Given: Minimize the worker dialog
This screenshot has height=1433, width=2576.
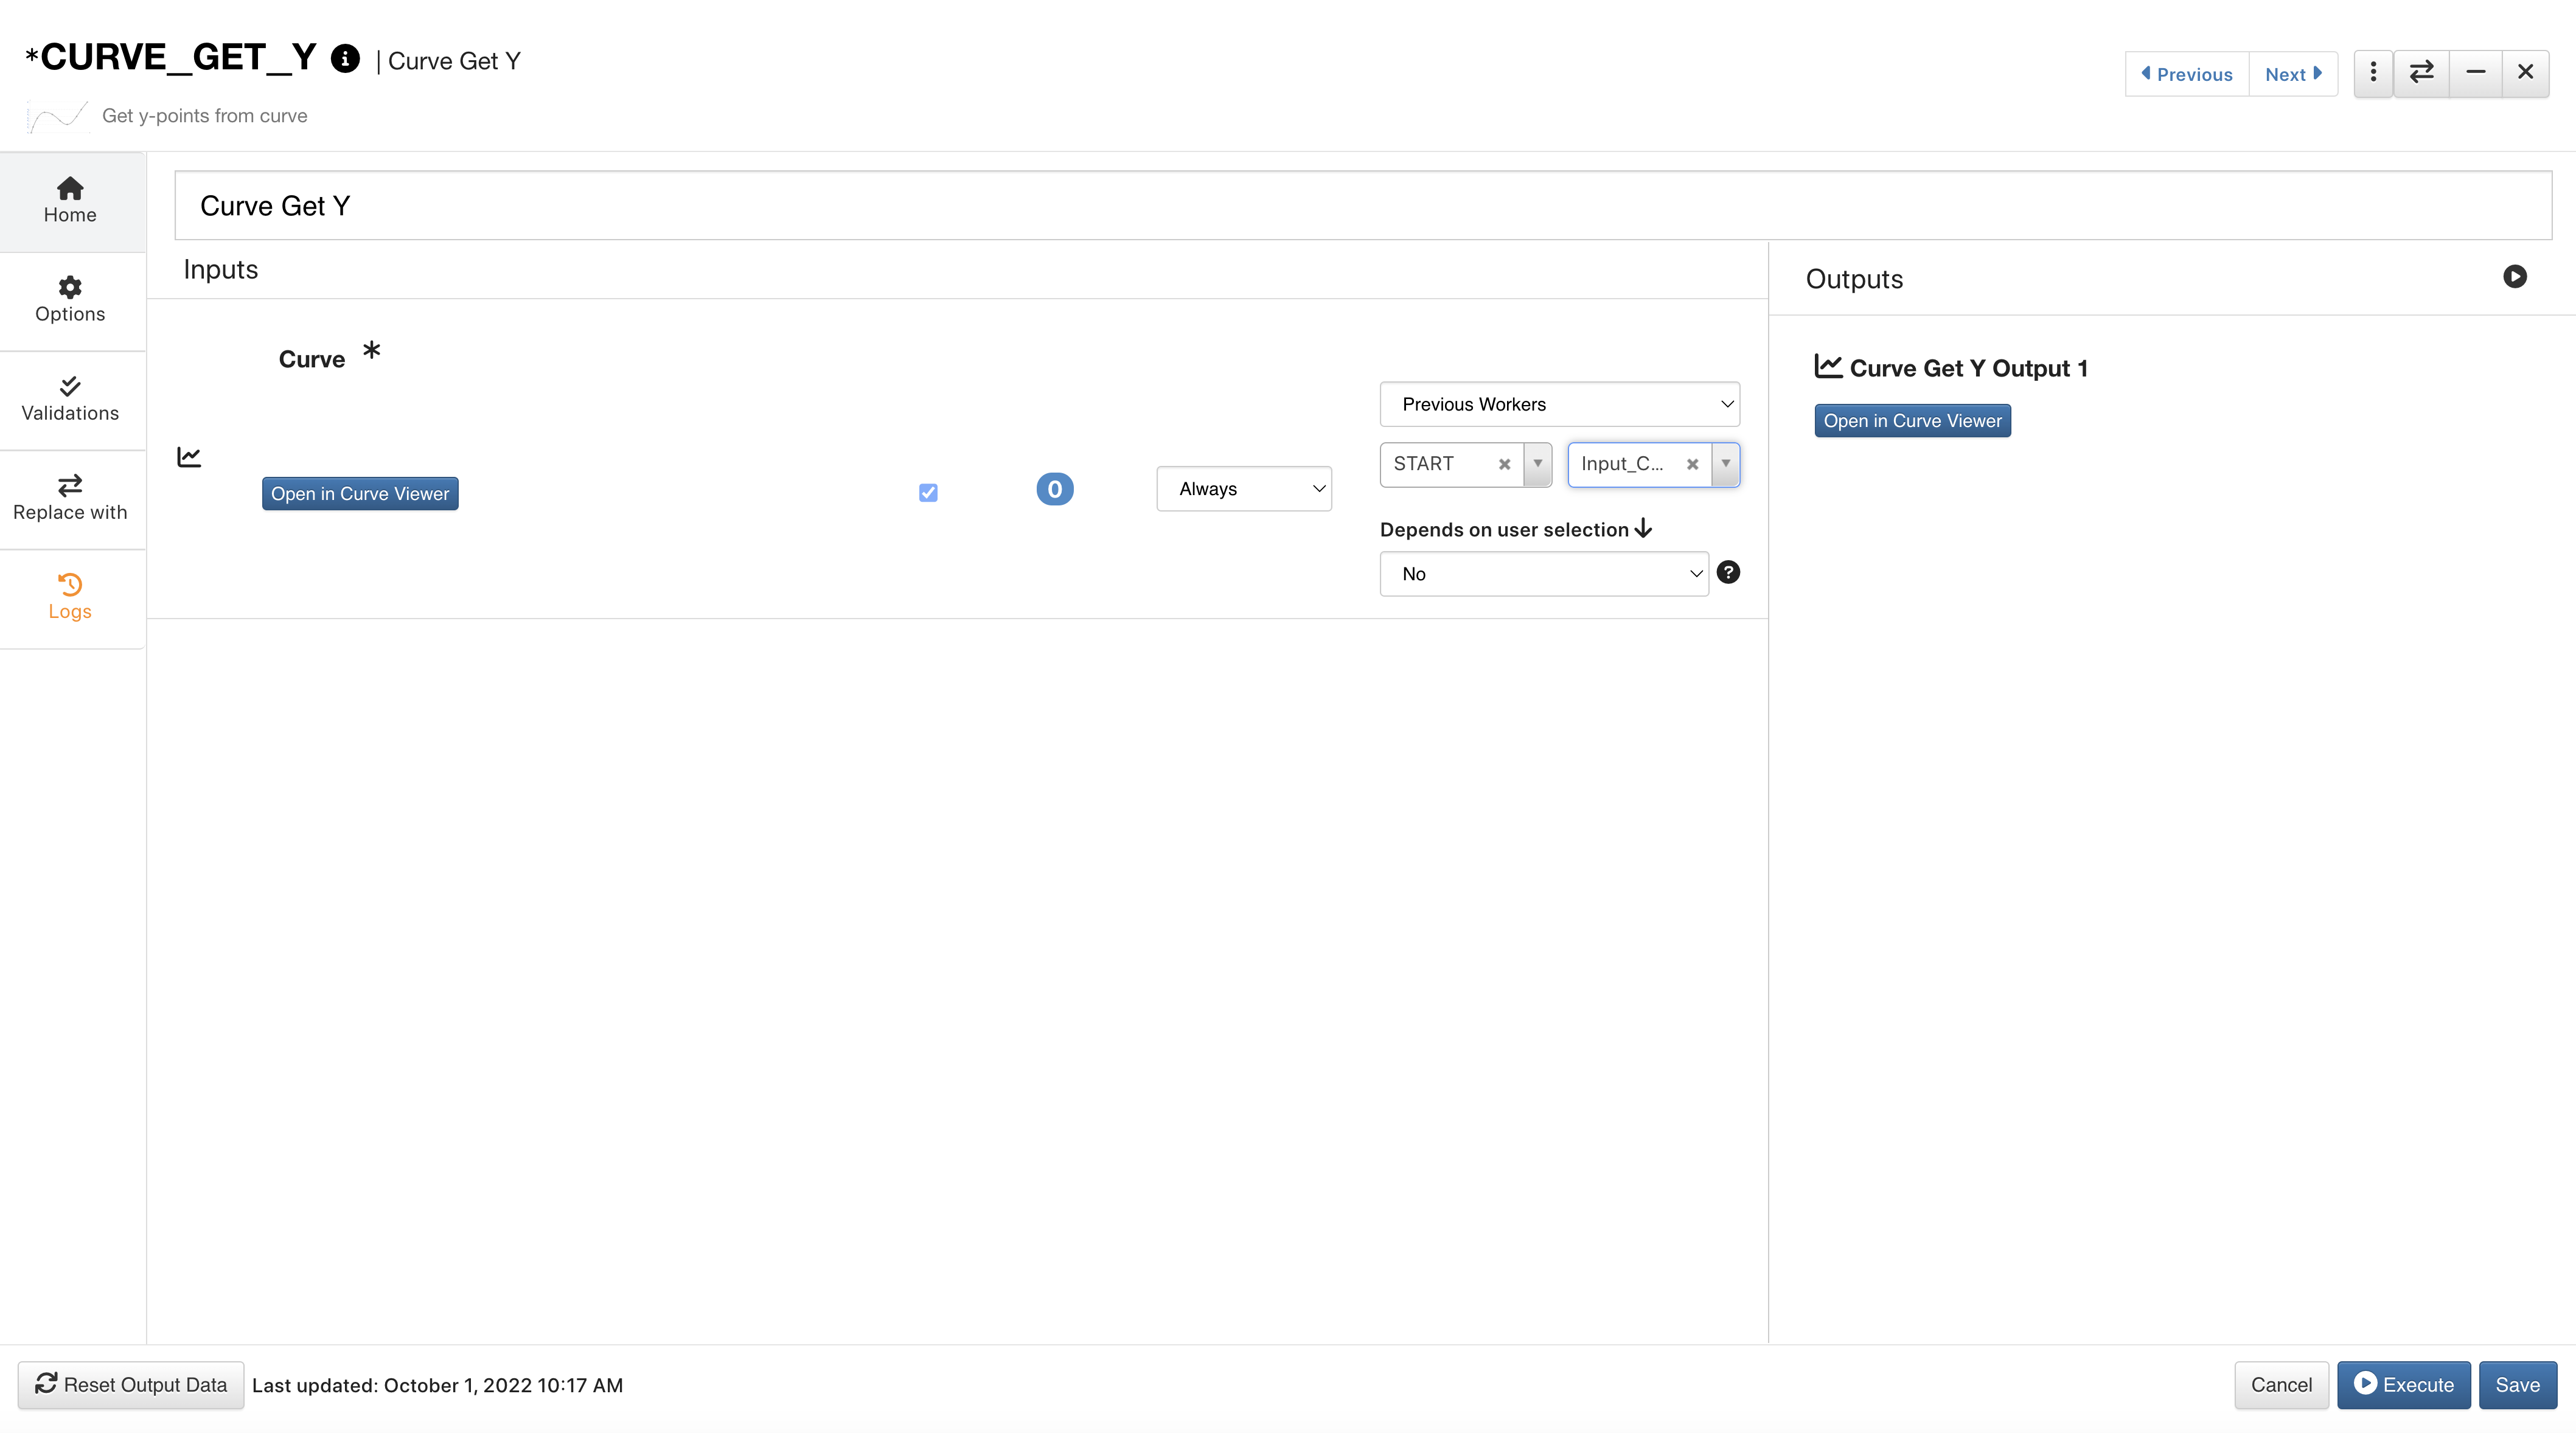Looking at the screenshot, I should 2475,73.
